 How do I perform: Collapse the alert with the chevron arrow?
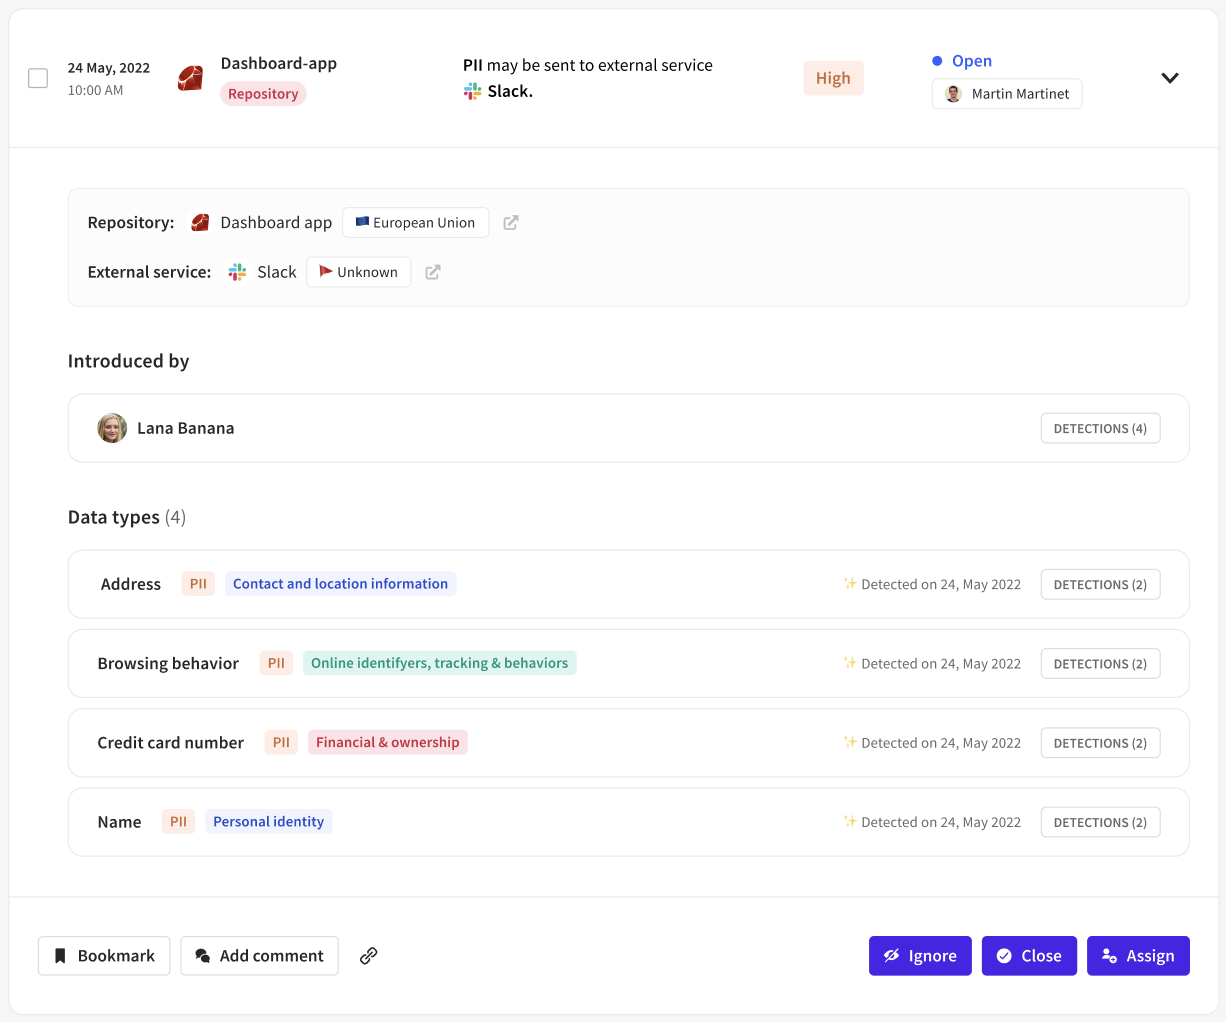point(1170,78)
